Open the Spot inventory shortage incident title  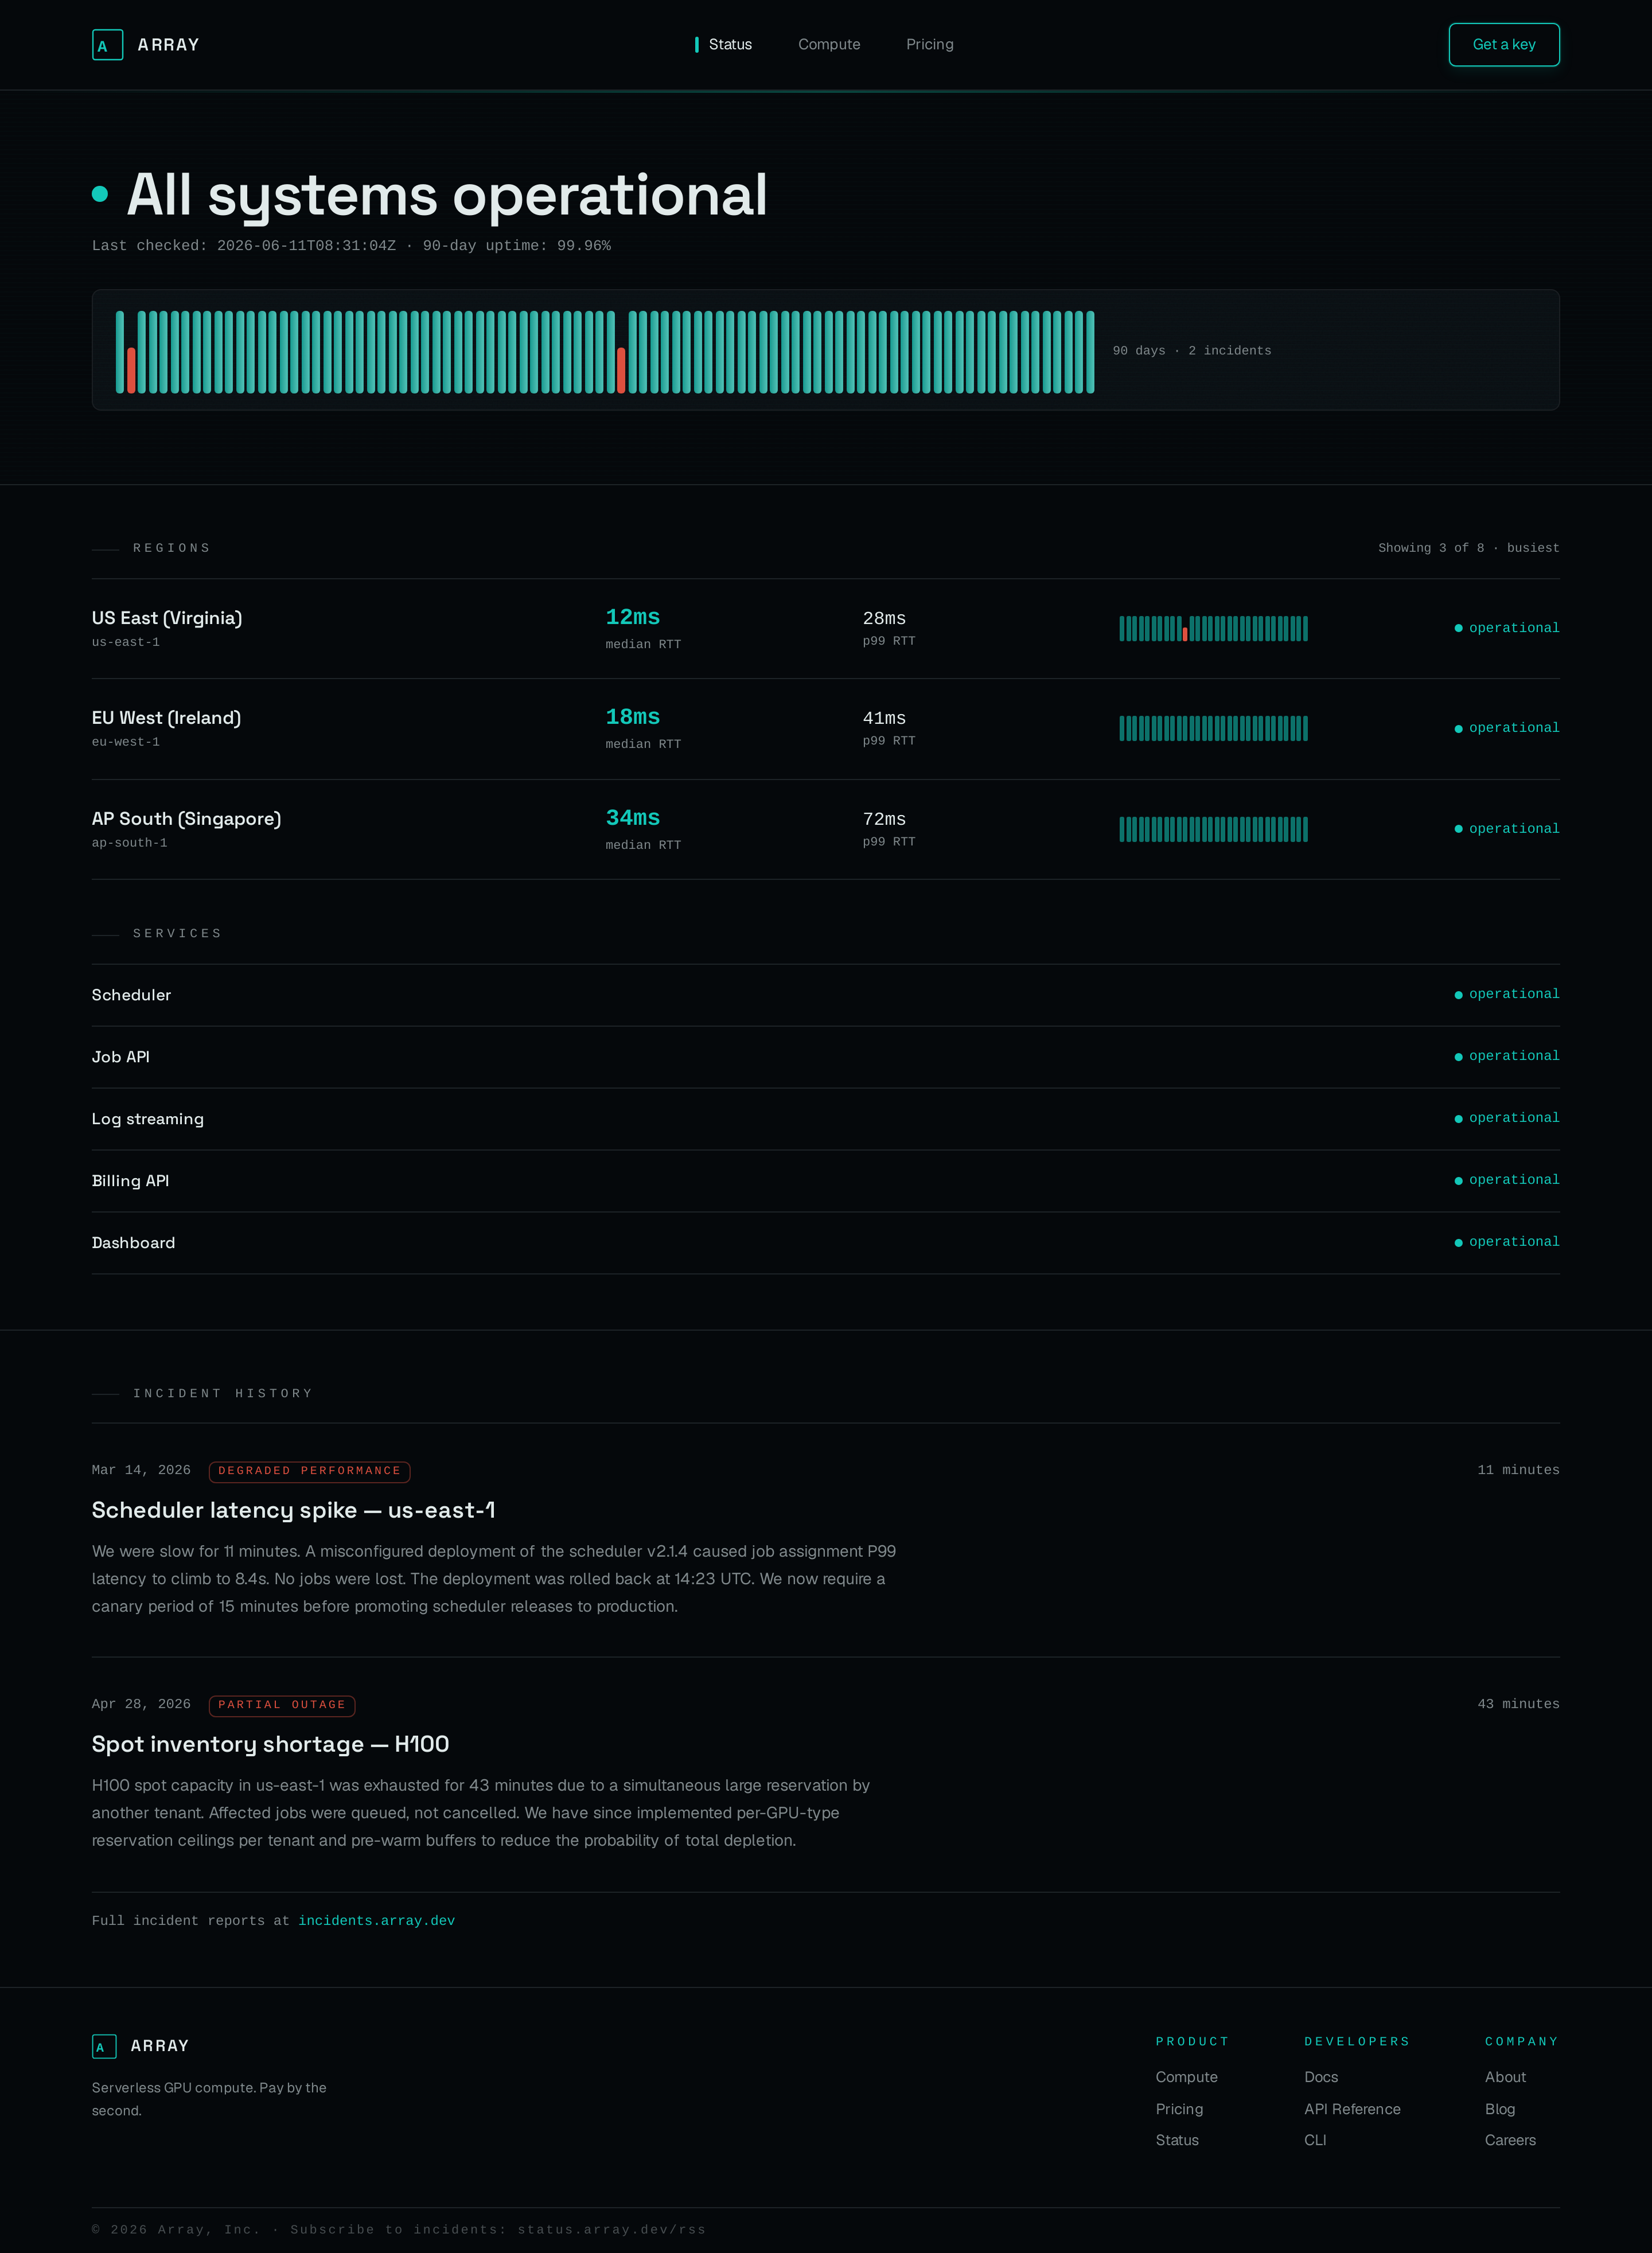[x=270, y=1744]
